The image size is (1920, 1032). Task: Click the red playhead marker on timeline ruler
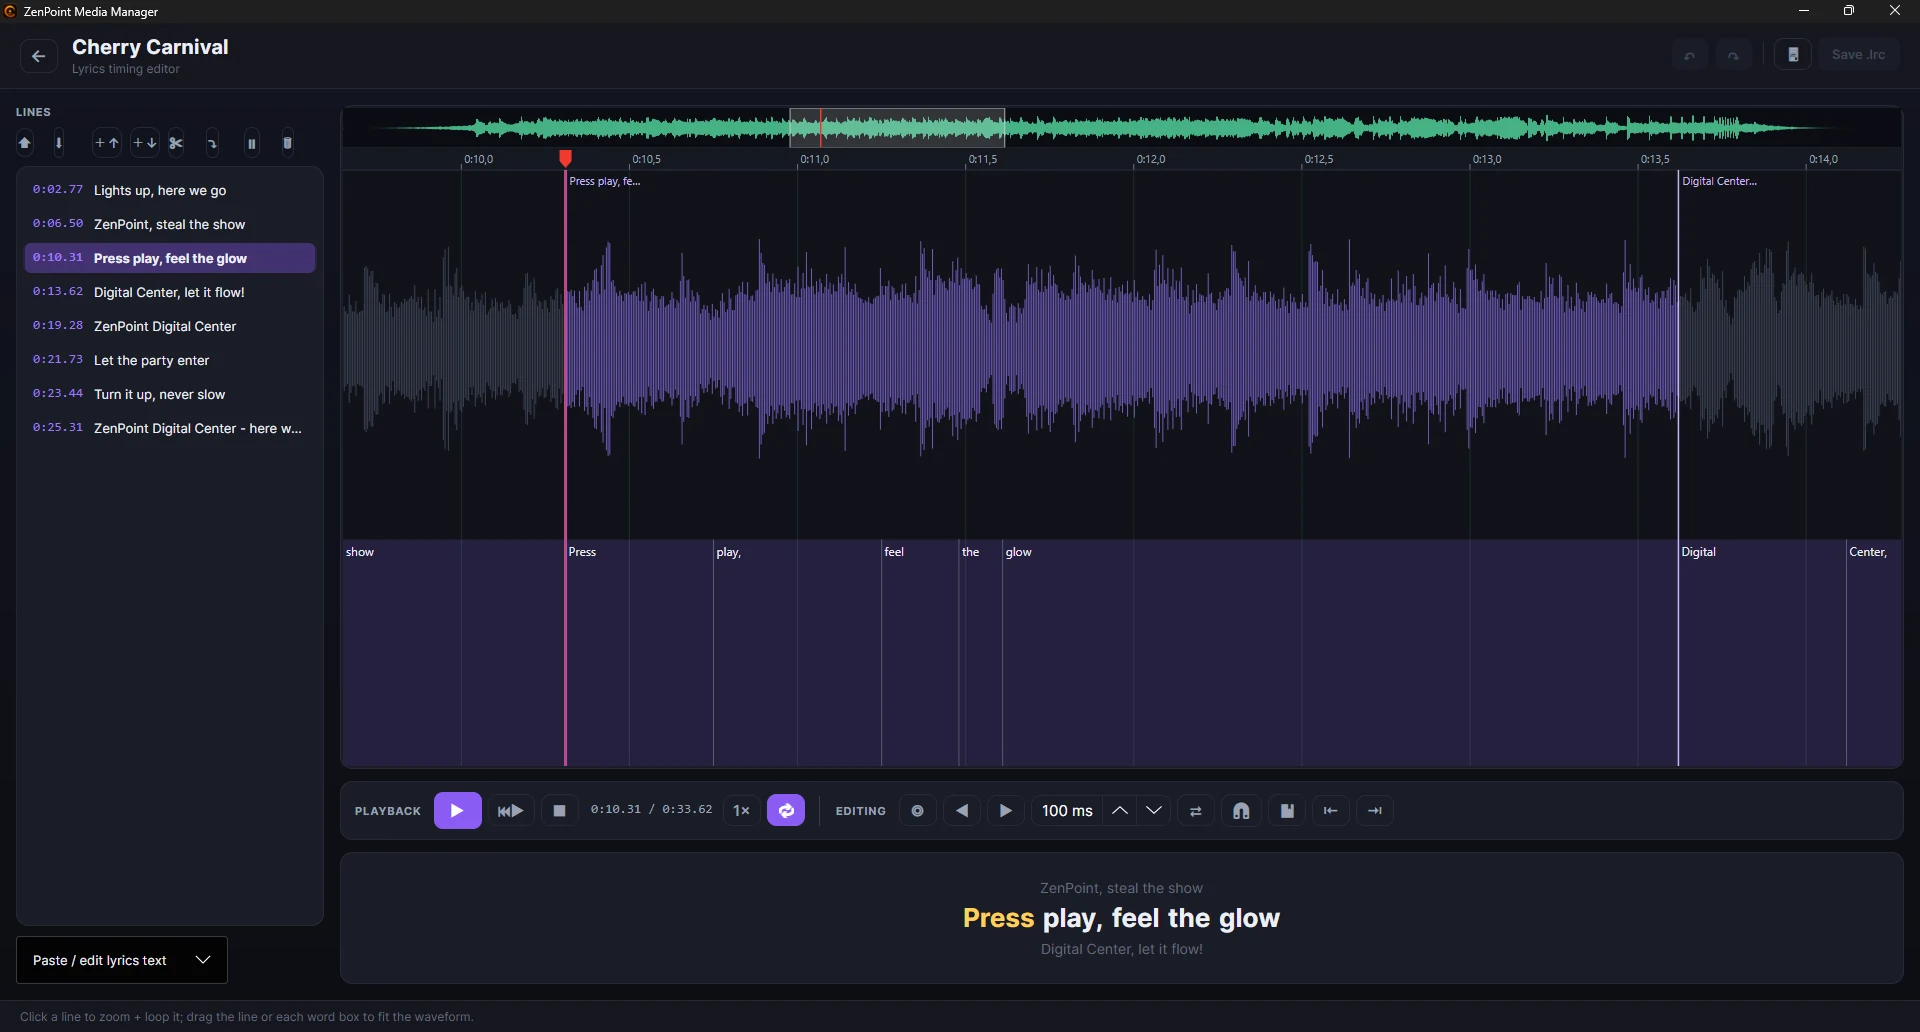click(566, 158)
